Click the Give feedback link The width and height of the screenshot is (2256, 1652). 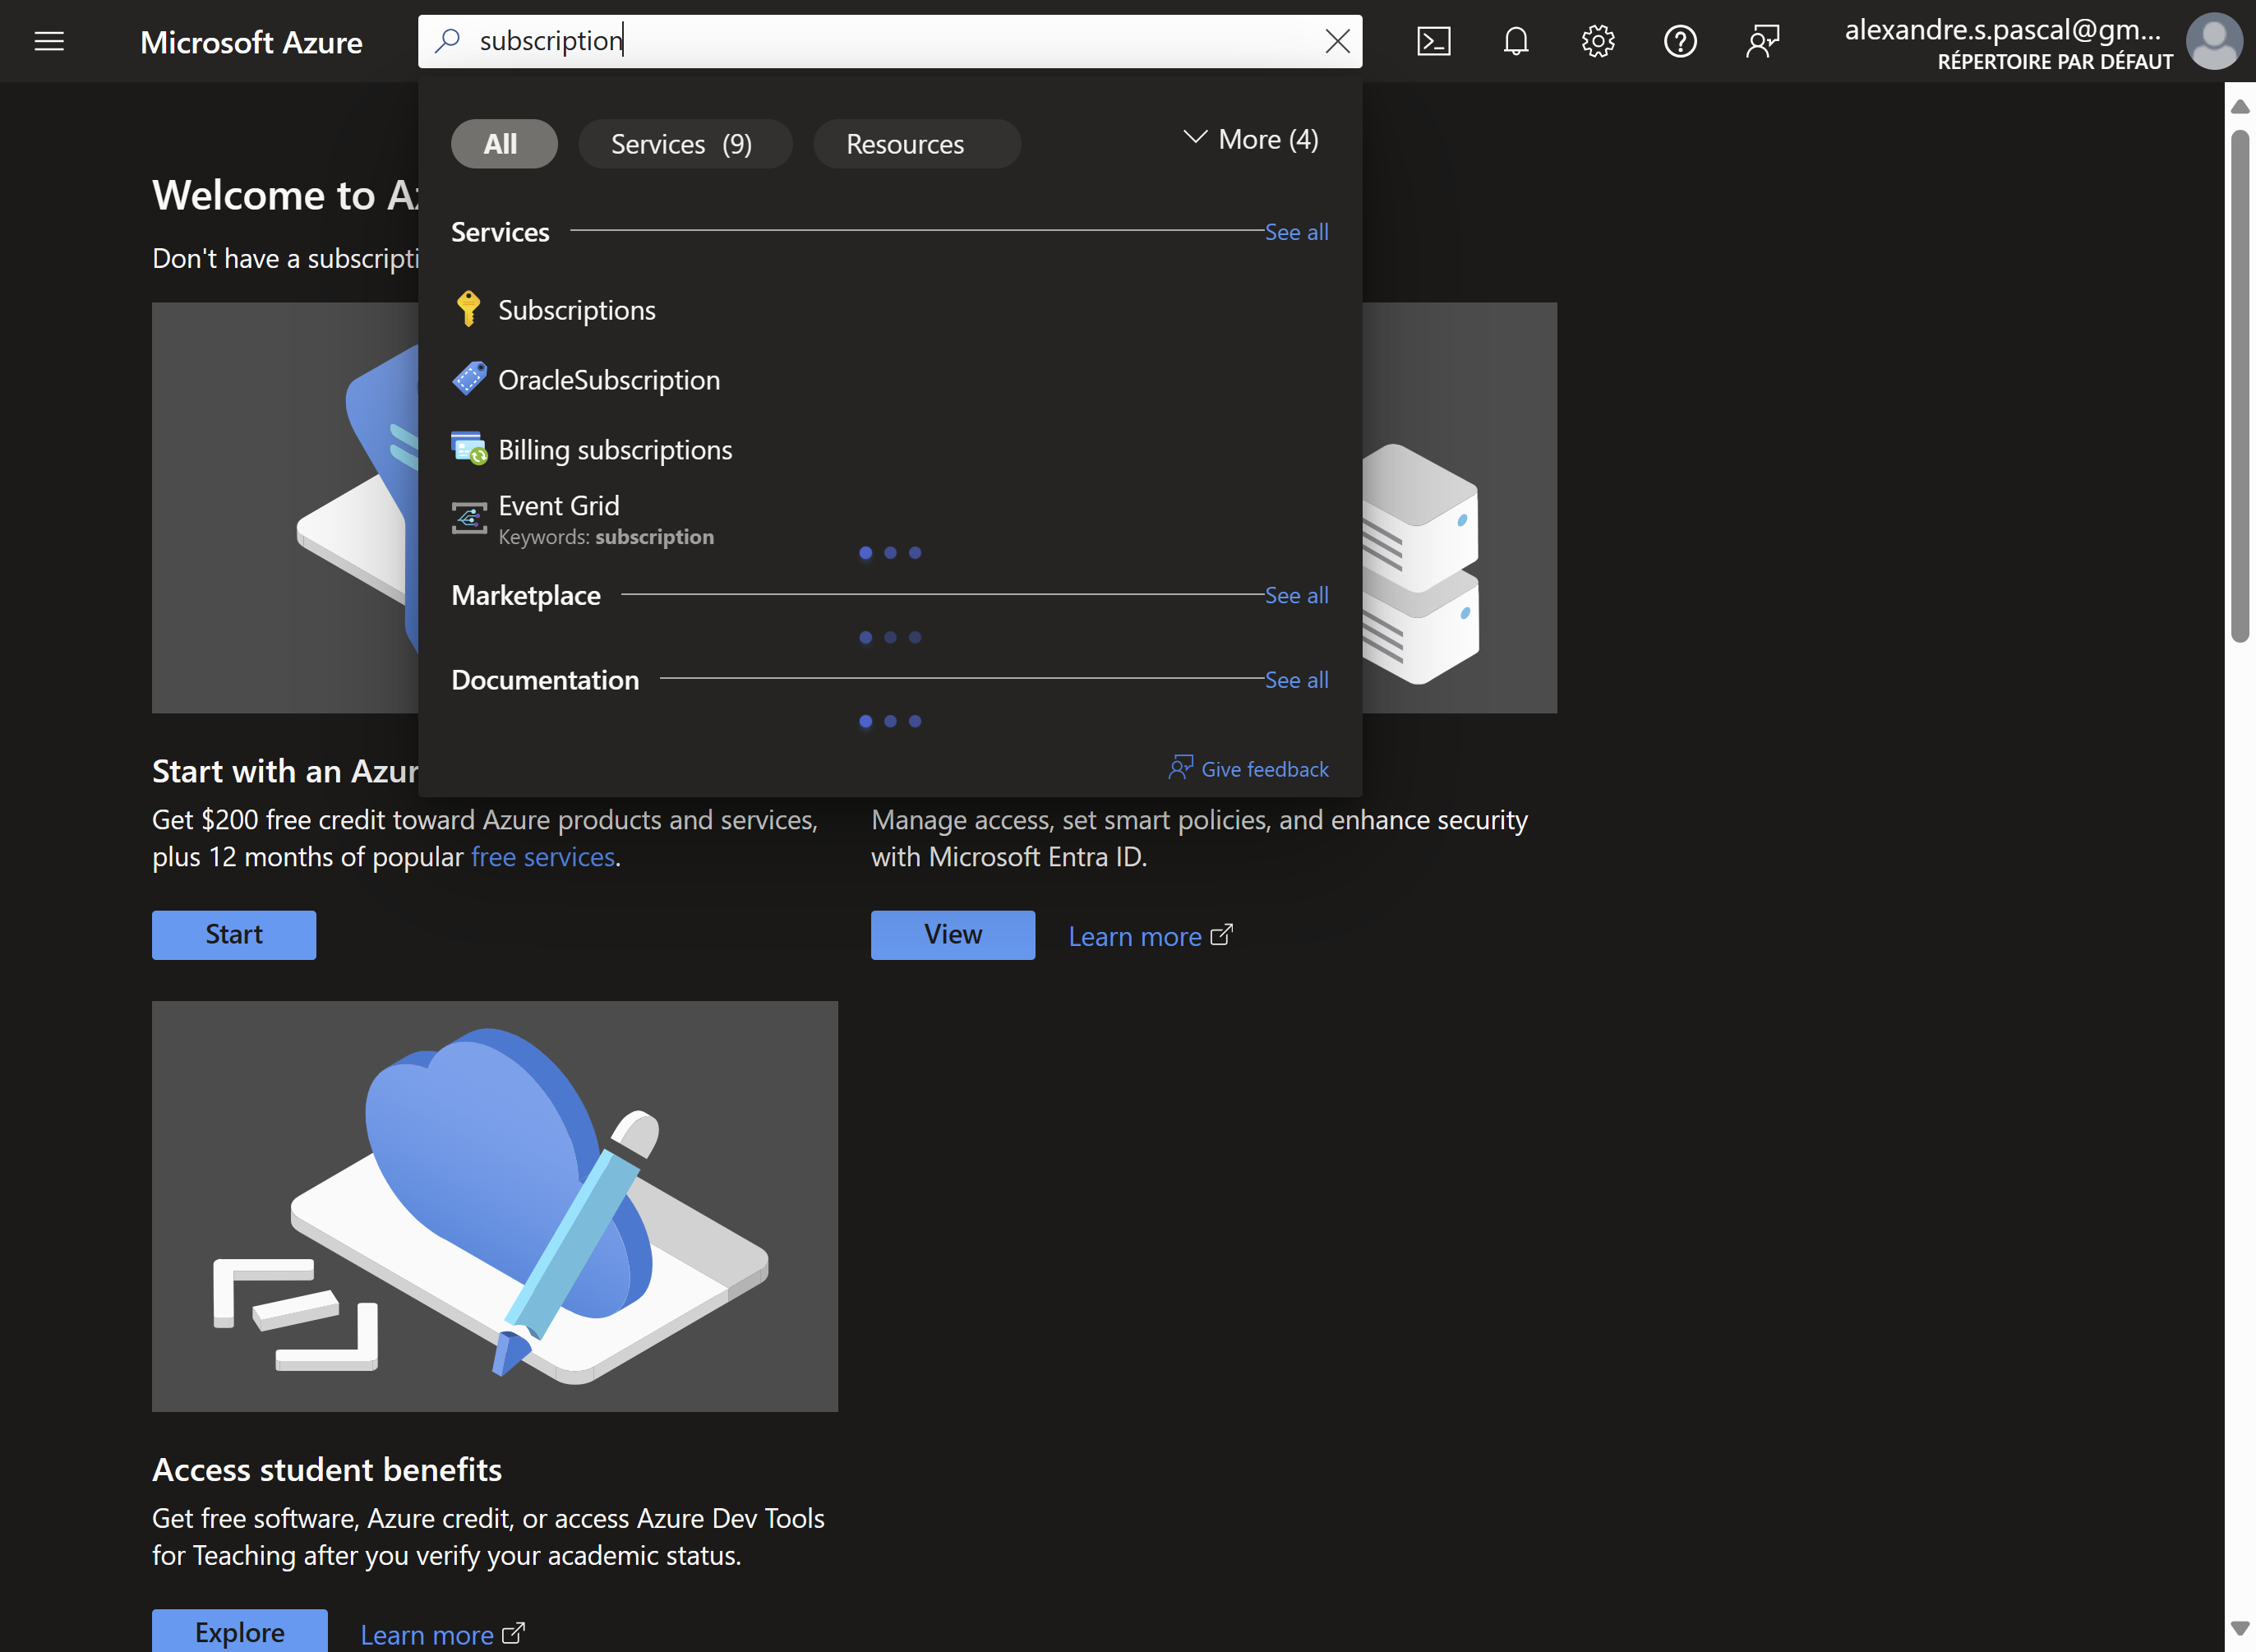point(1264,769)
